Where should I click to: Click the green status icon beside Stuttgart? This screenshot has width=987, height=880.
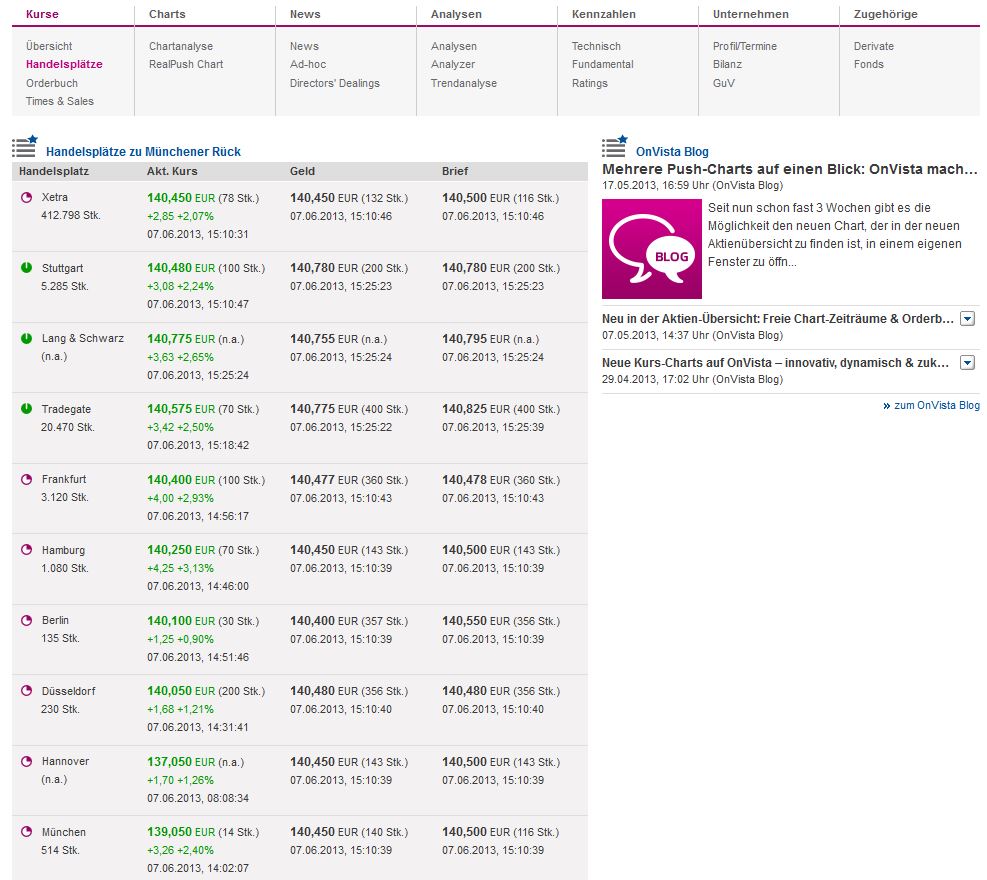[x=26, y=268]
